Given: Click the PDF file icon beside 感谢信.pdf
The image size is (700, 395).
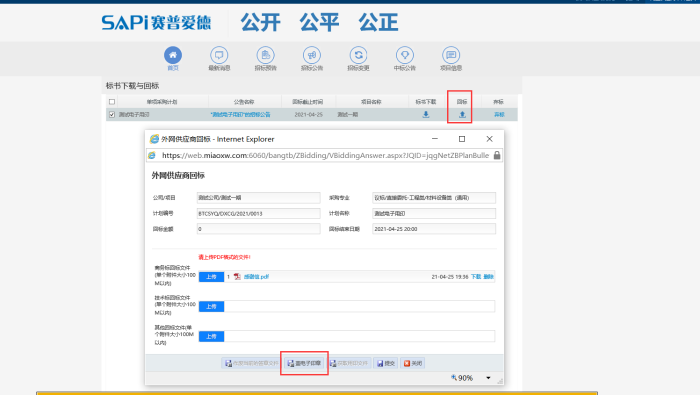Looking at the screenshot, I should click(237, 277).
